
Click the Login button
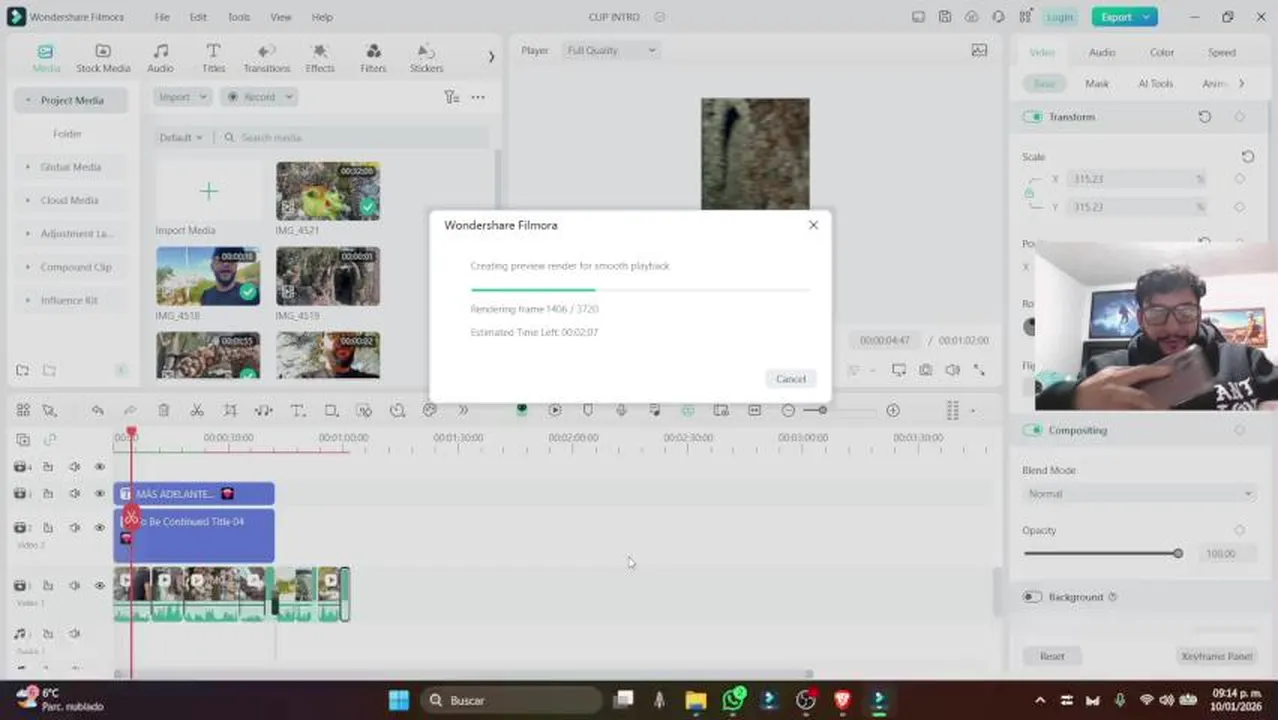[x=1060, y=17]
